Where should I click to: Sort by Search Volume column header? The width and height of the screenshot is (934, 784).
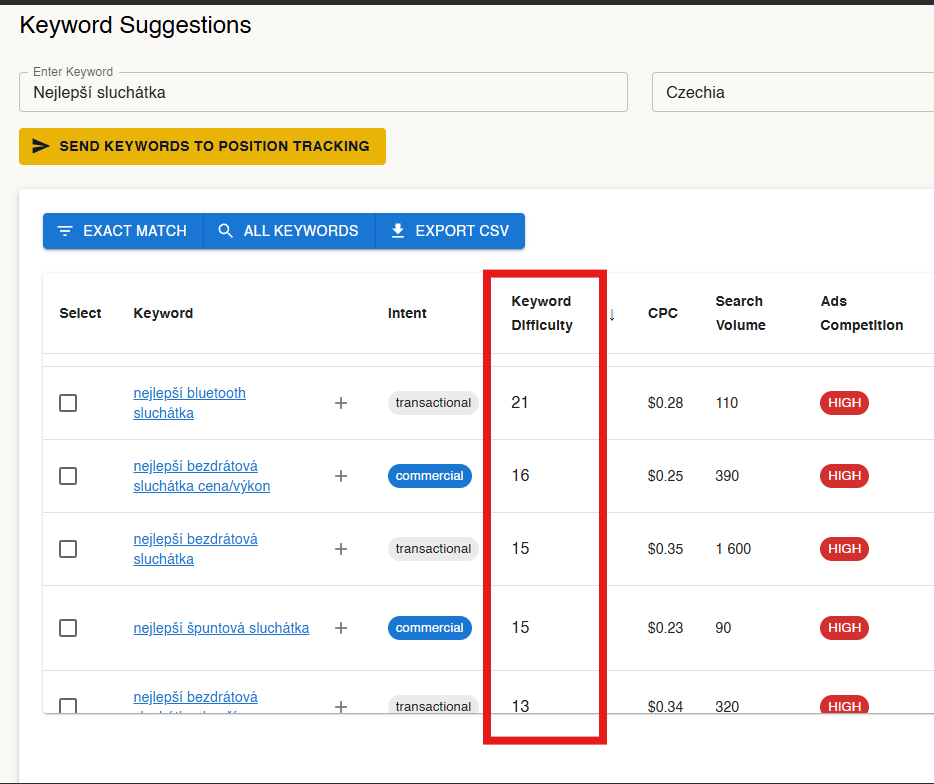click(x=740, y=313)
